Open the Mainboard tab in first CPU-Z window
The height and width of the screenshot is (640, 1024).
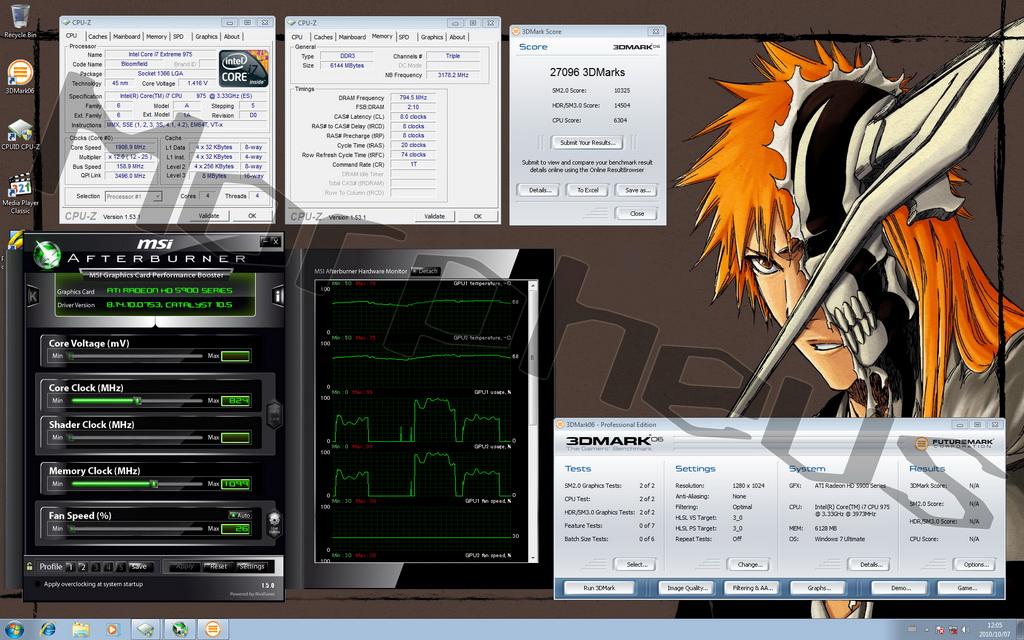[126, 37]
